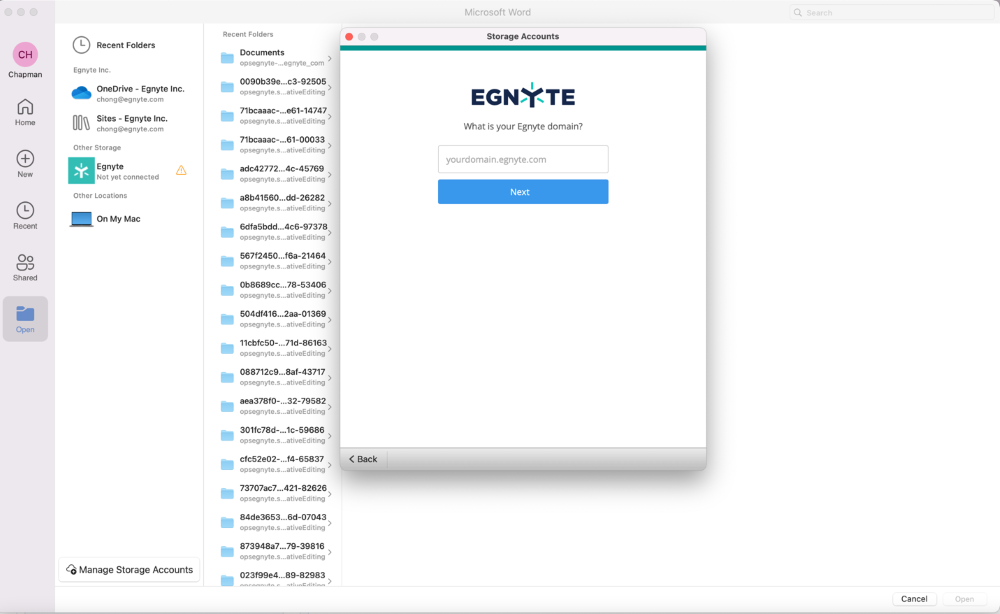Select Recent Folders clock entry

tap(114, 45)
